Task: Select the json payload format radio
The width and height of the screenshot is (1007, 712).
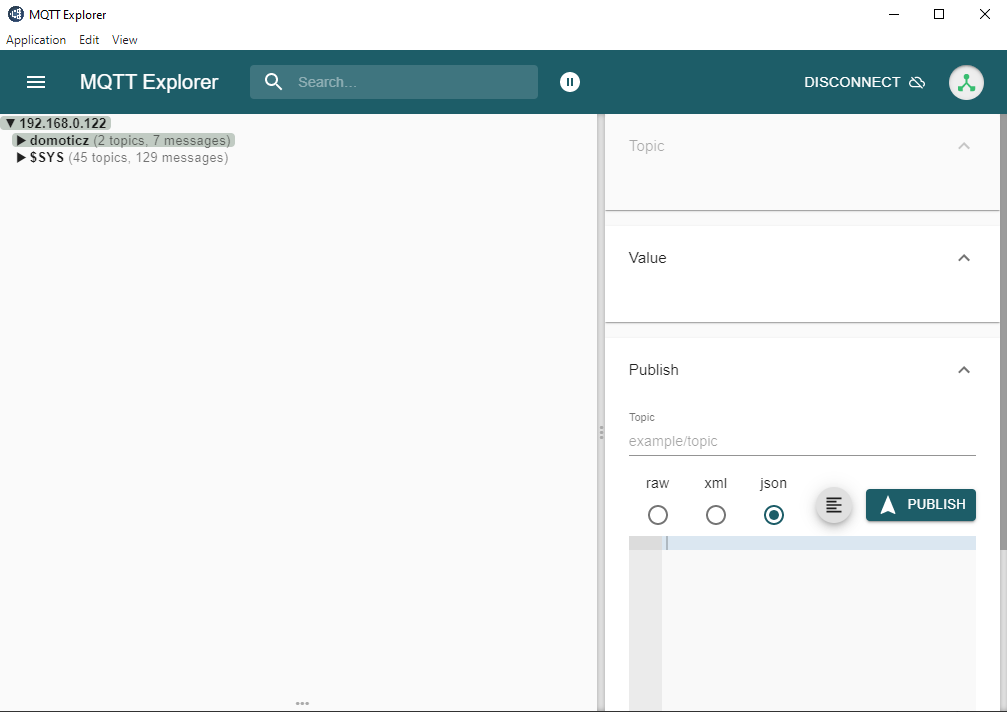Action: click(773, 515)
